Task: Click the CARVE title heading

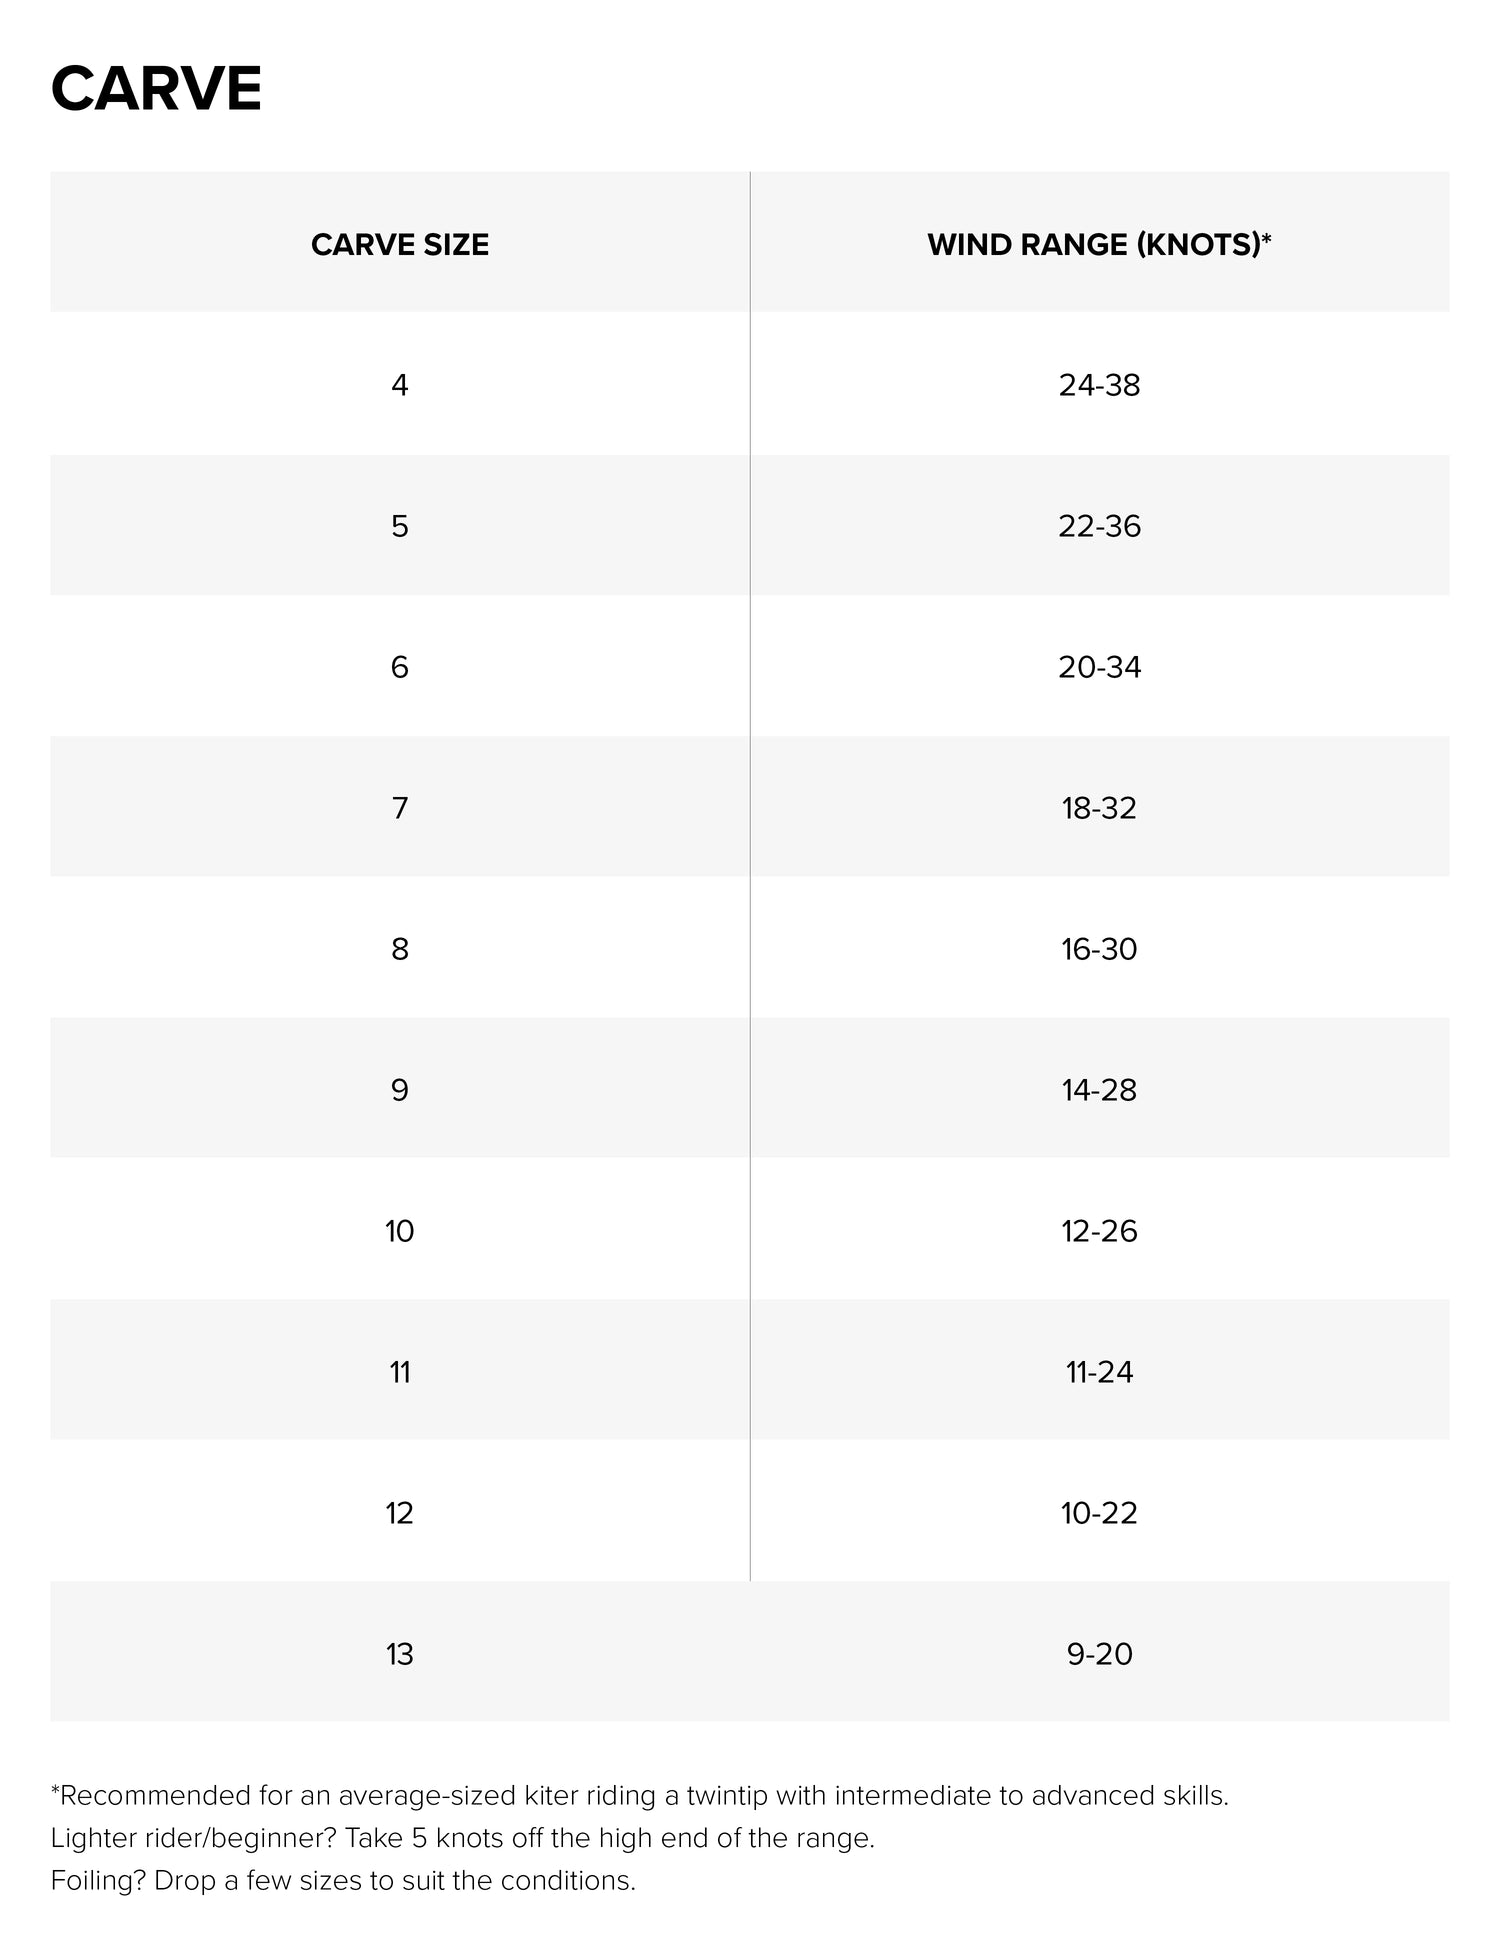Action: [156, 89]
